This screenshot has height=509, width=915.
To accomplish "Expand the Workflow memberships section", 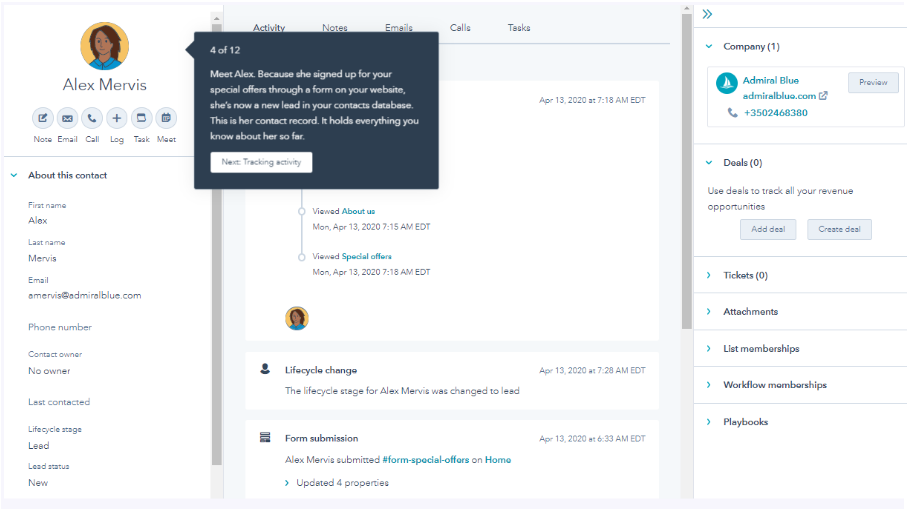I will (709, 385).
